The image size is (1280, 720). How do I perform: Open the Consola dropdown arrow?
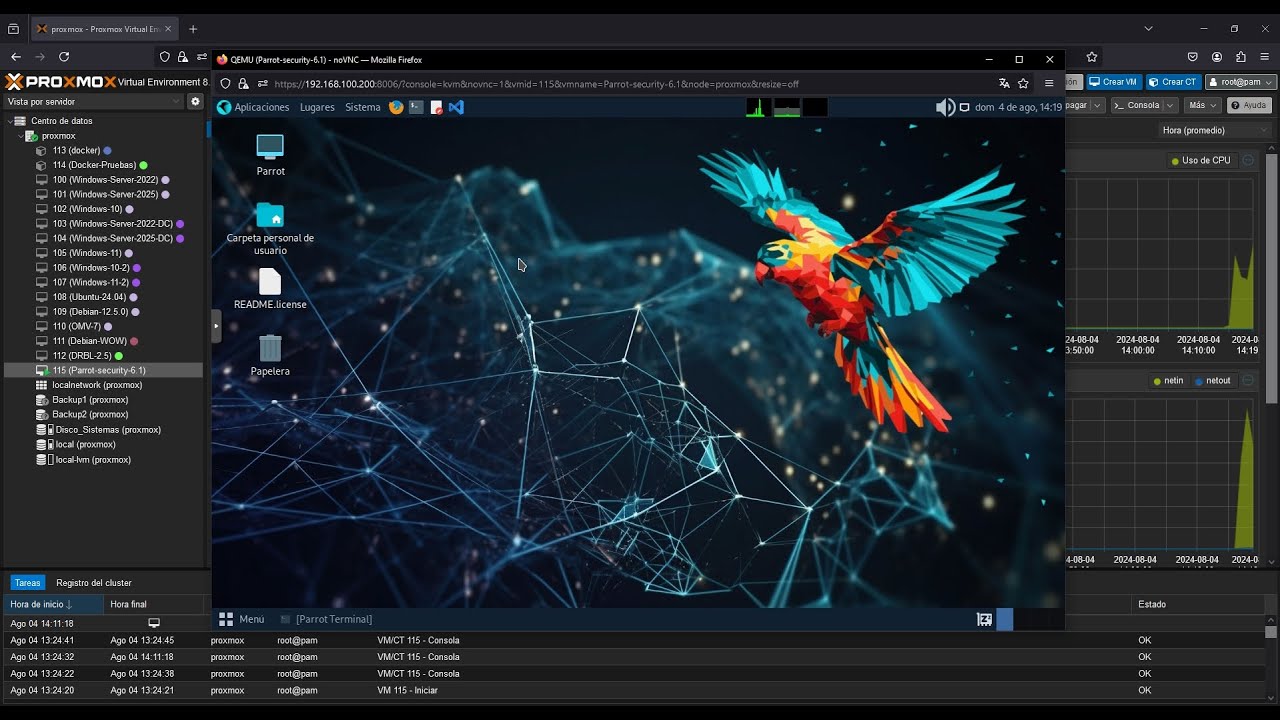(1171, 105)
